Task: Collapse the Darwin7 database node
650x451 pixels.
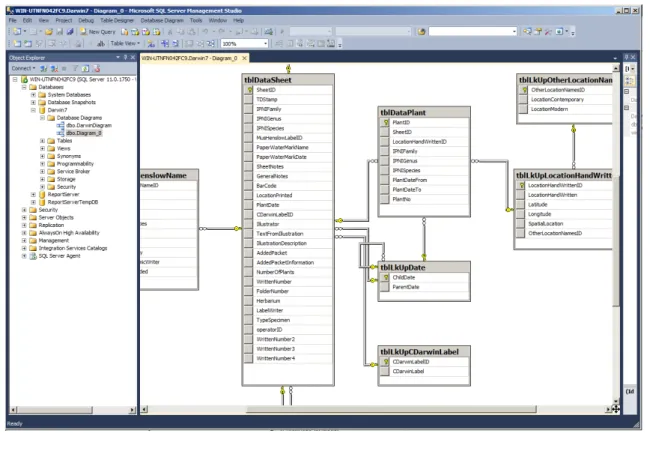Action: coord(33,110)
